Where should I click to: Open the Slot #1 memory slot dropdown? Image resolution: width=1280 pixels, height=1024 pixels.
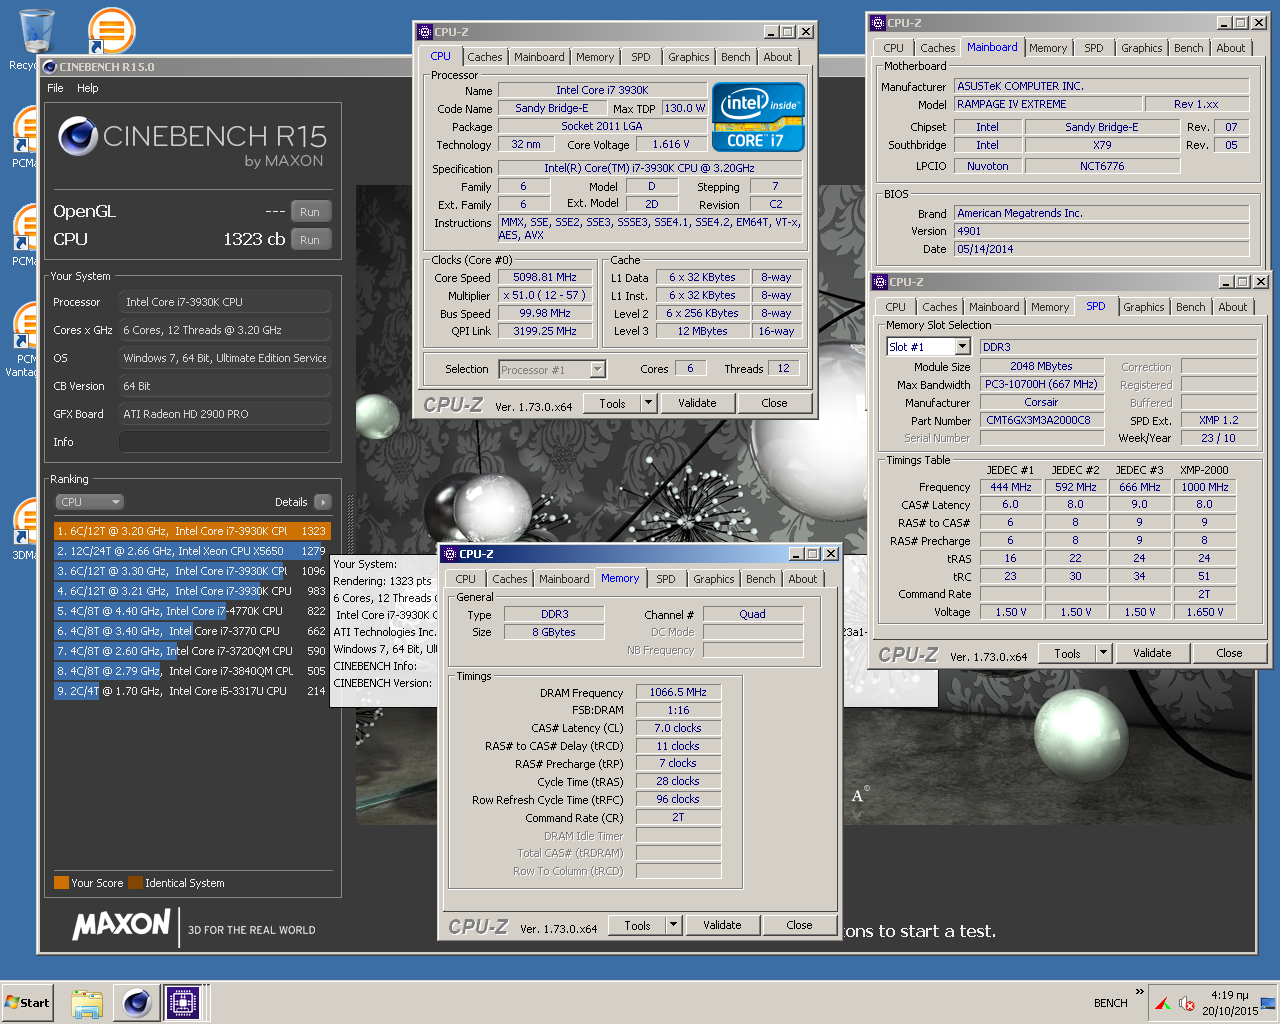(963, 347)
